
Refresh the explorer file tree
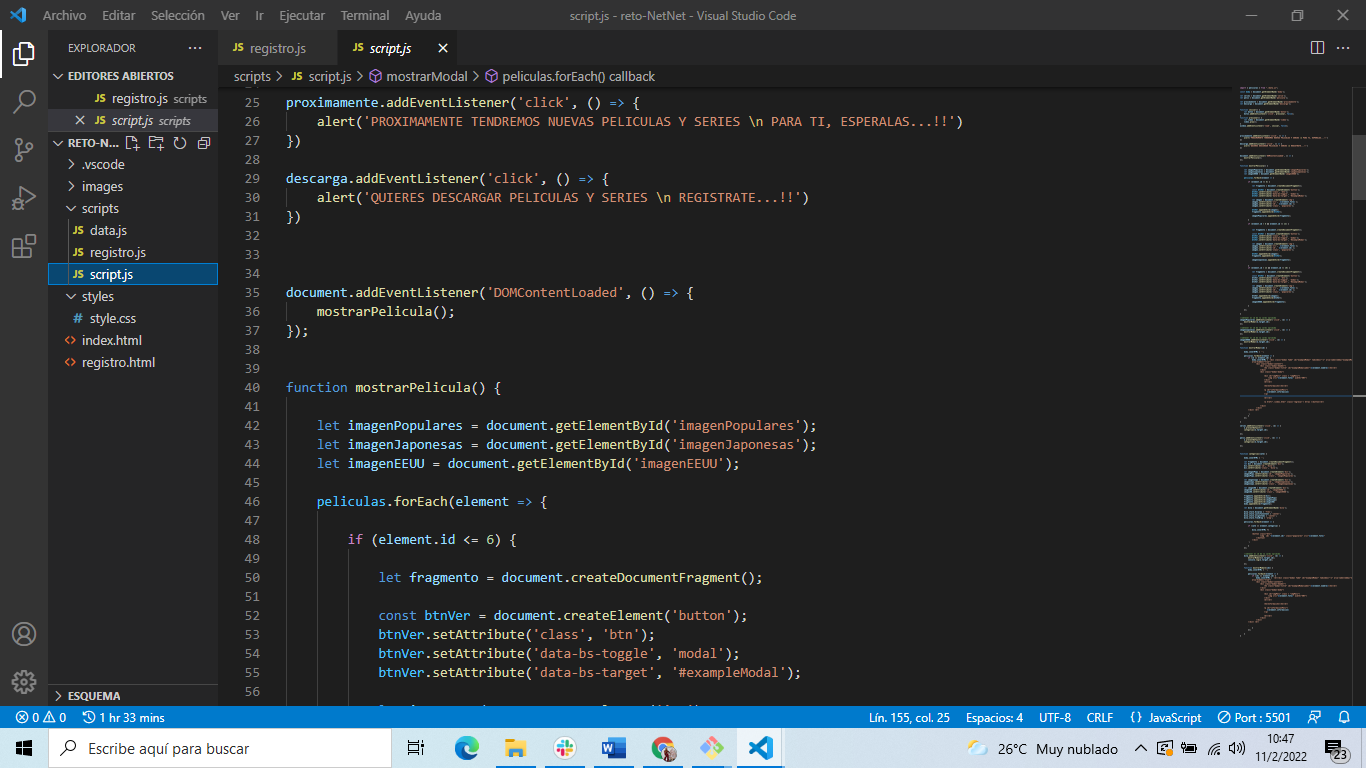(x=180, y=143)
